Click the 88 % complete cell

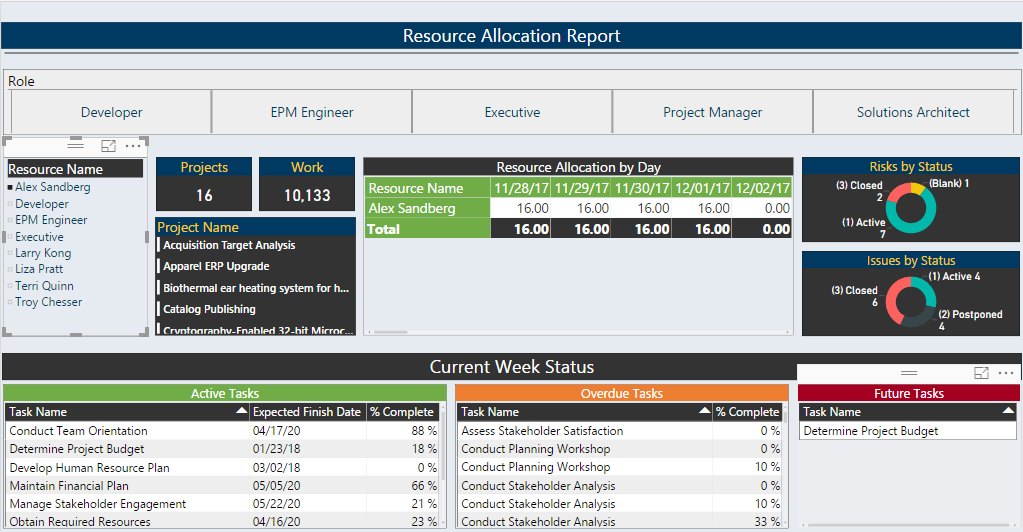pos(424,431)
